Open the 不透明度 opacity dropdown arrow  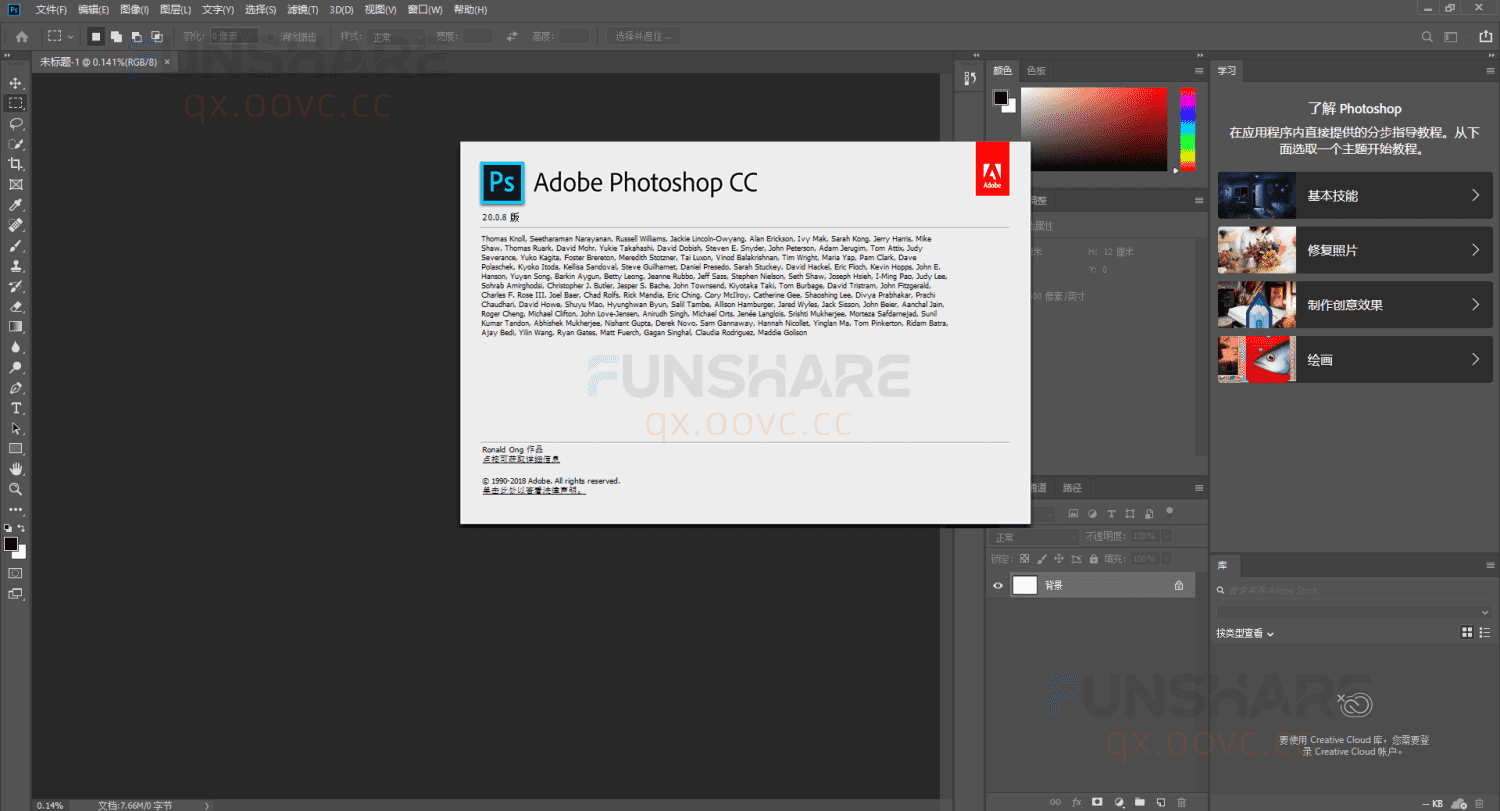coord(1166,537)
